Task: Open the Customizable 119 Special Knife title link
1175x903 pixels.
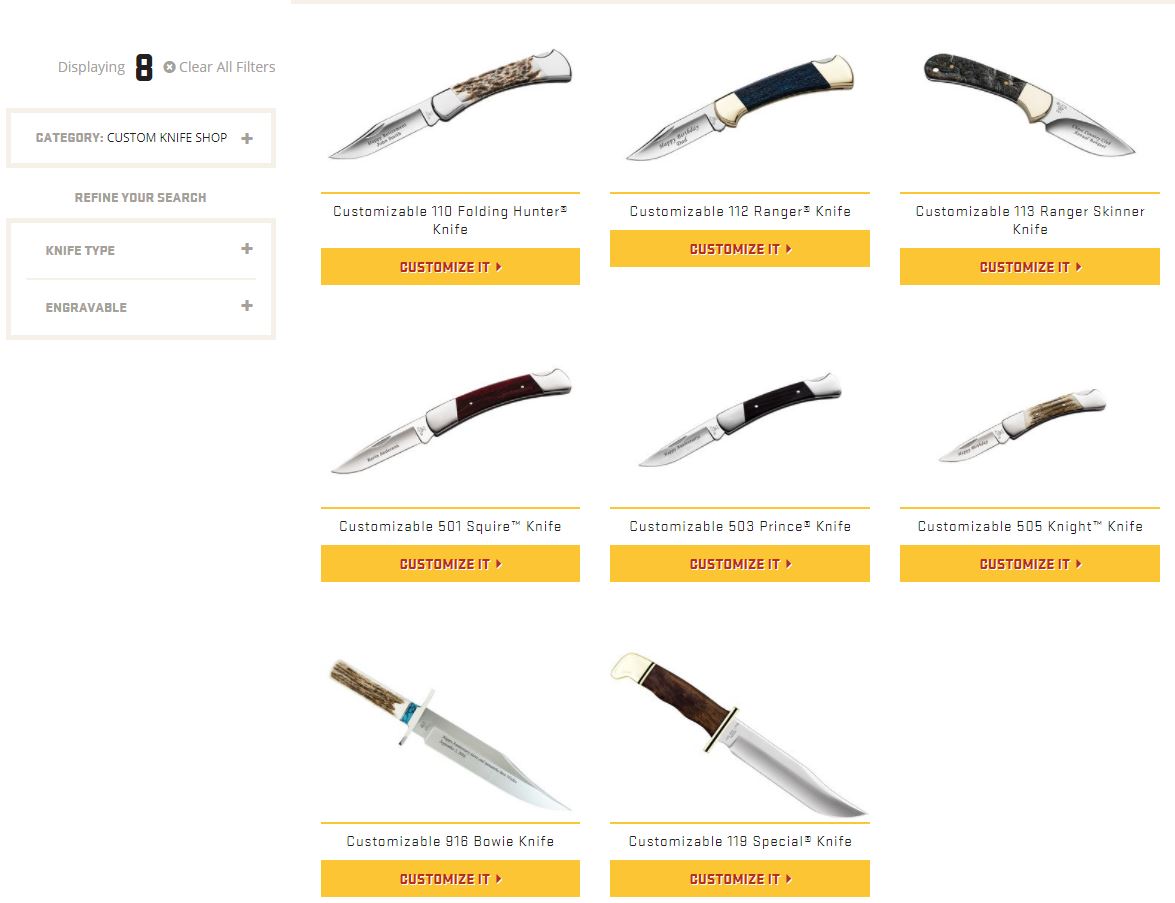Action: 740,841
